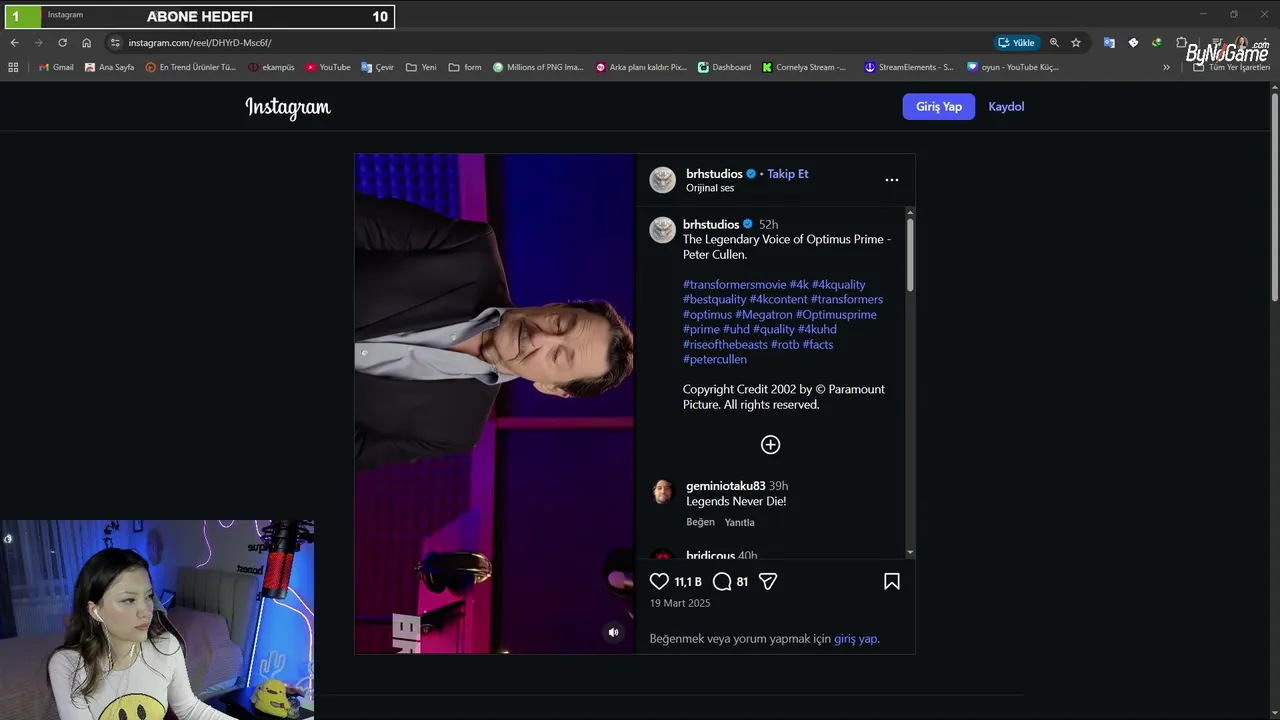Open the oyun - YouTube bookmark
Screen dimensions: 1280x720
[x=1013, y=67]
